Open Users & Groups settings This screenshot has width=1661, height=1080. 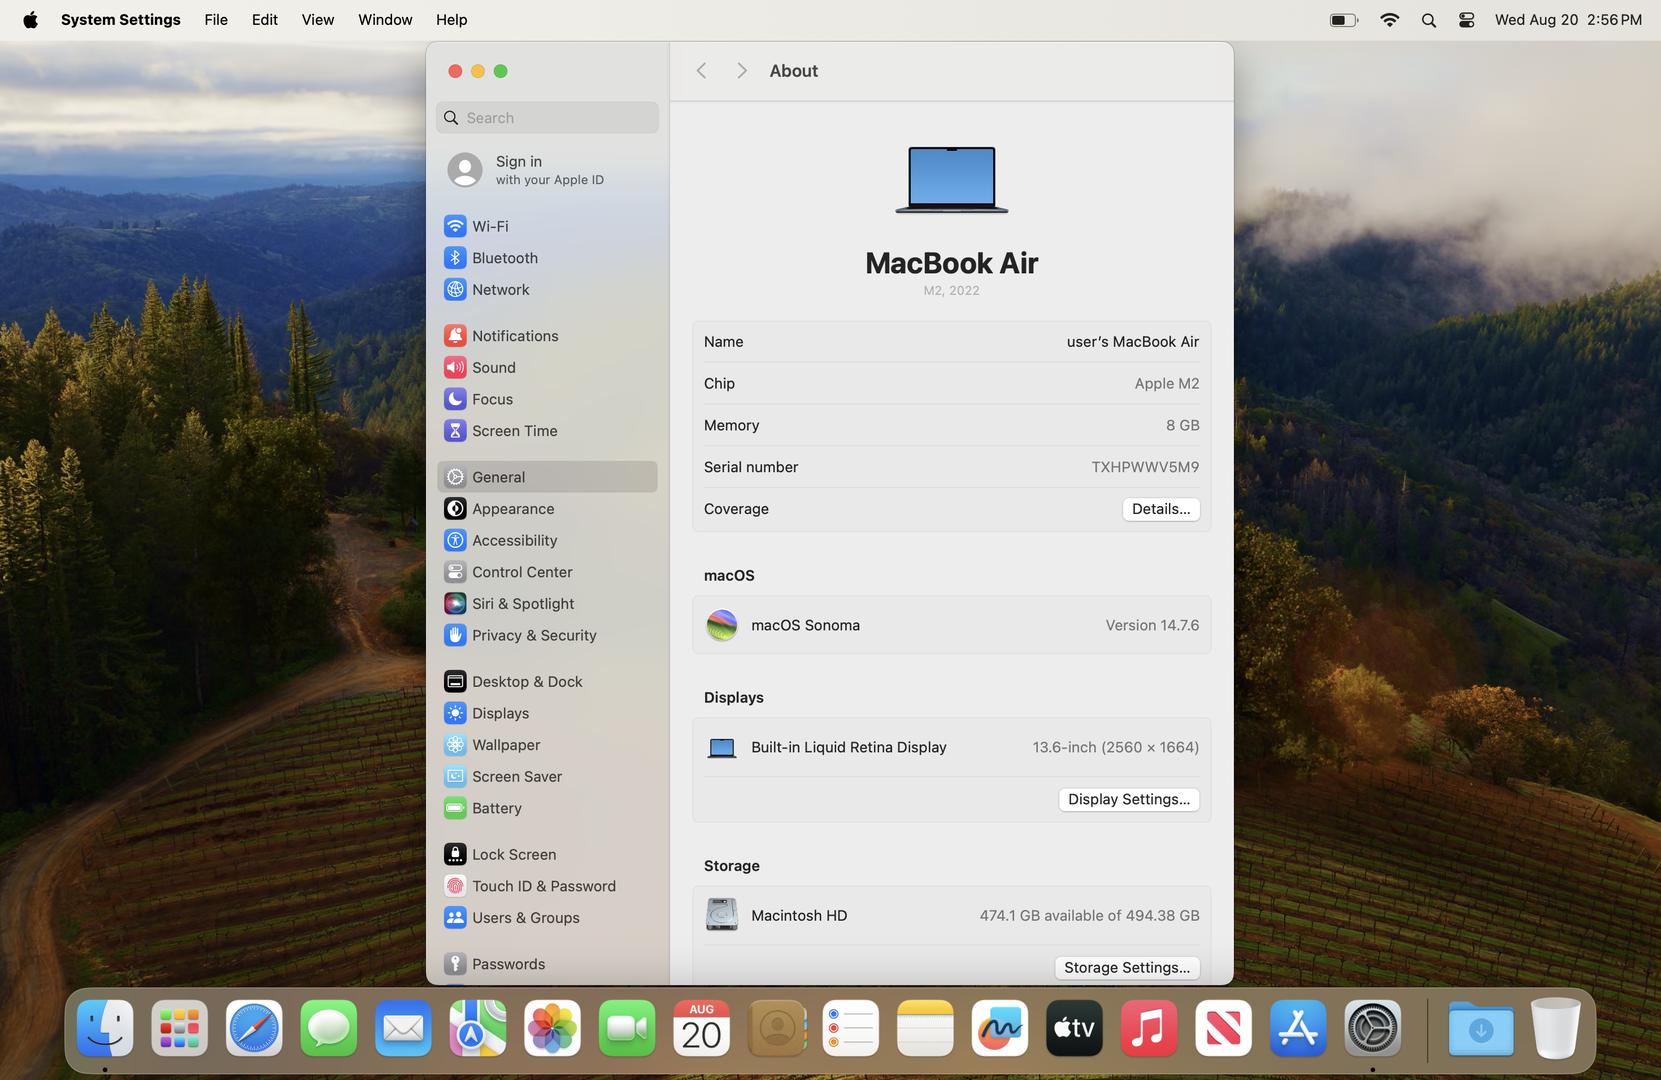click(x=546, y=918)
